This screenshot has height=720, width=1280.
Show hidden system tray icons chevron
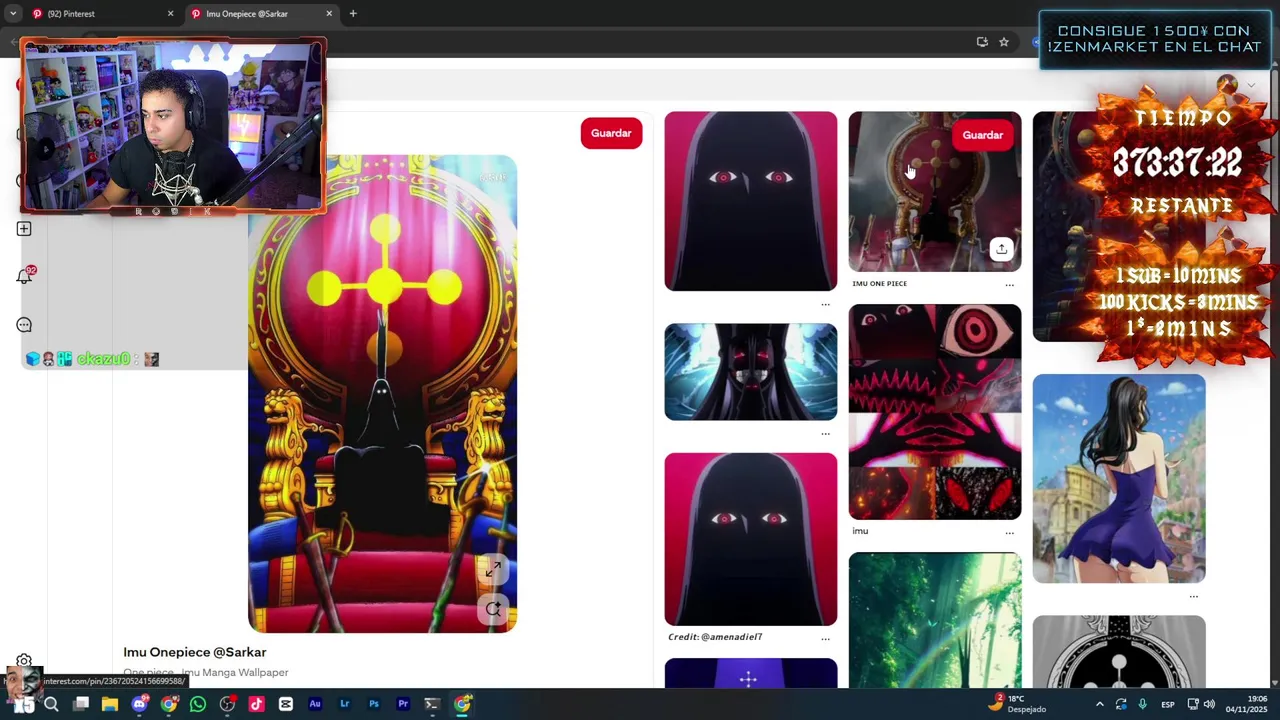tap(1100, 704)
